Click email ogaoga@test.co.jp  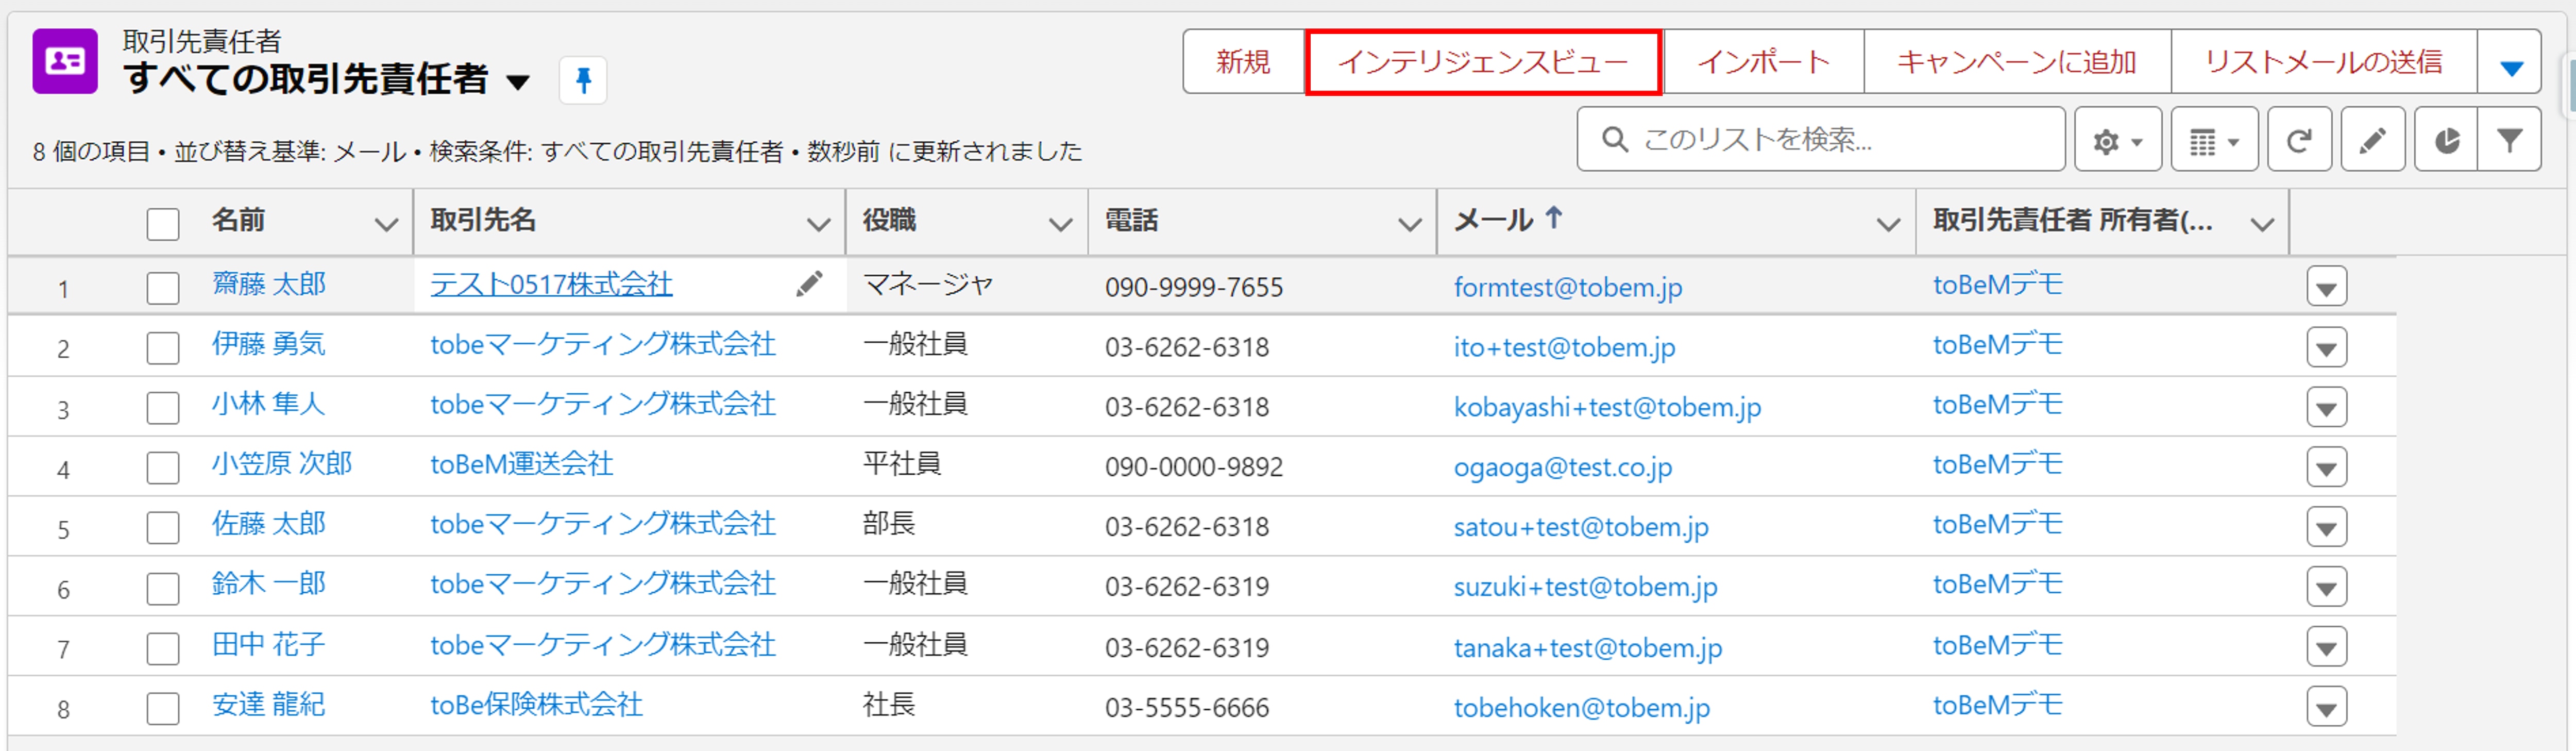1562,468
